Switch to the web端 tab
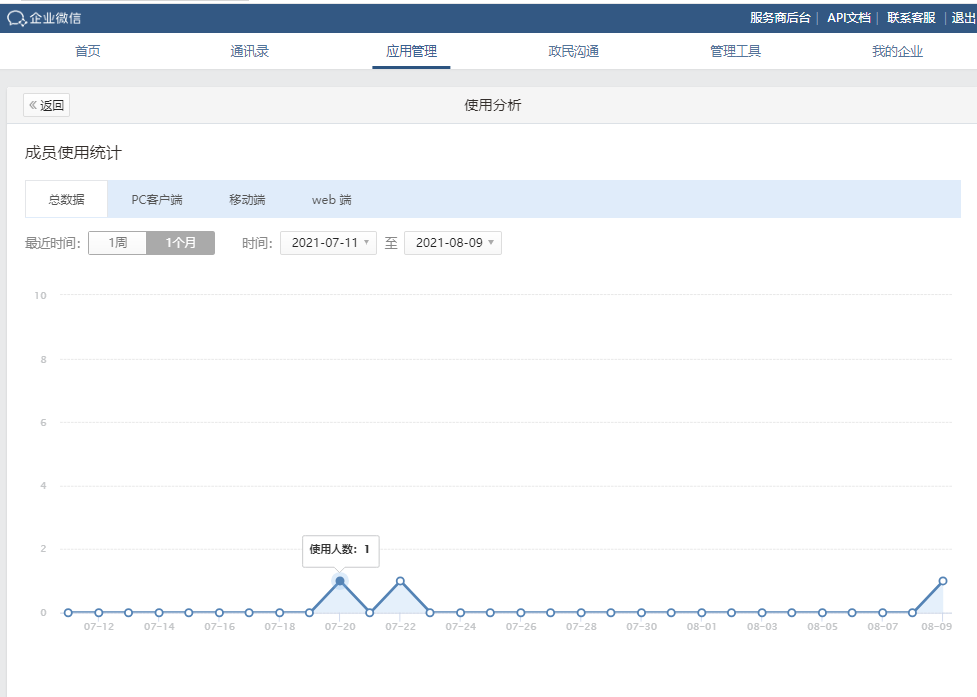The height and width of the screenshot is (697, 977). point(331,200)
